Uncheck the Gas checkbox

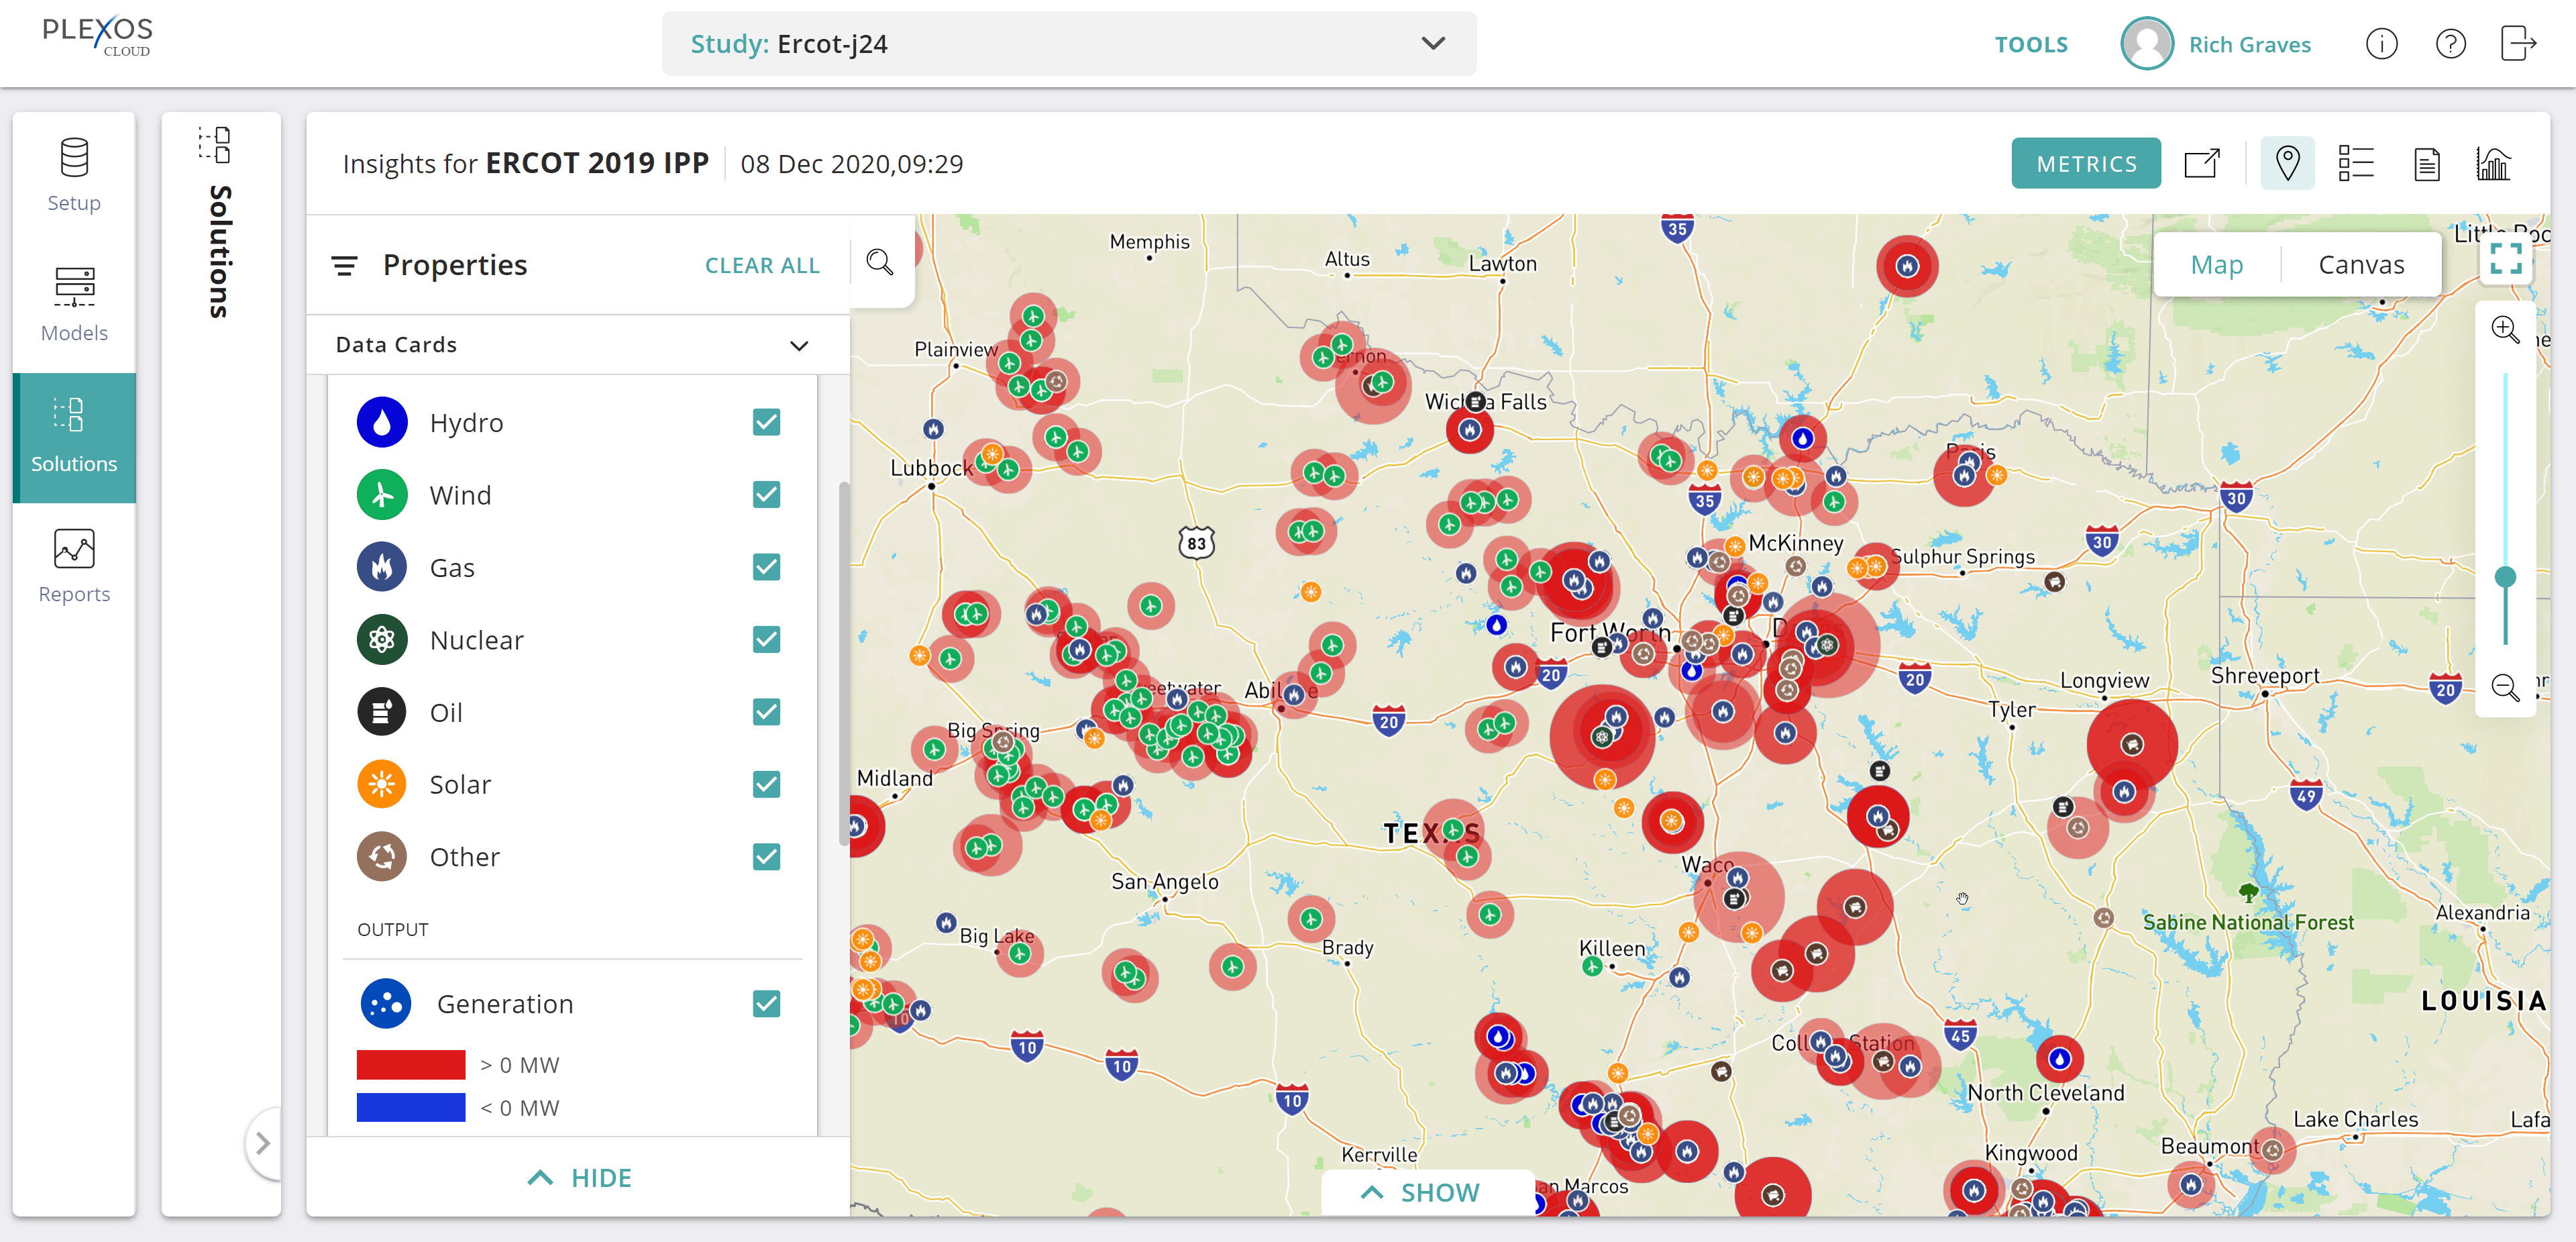(767, 567)
